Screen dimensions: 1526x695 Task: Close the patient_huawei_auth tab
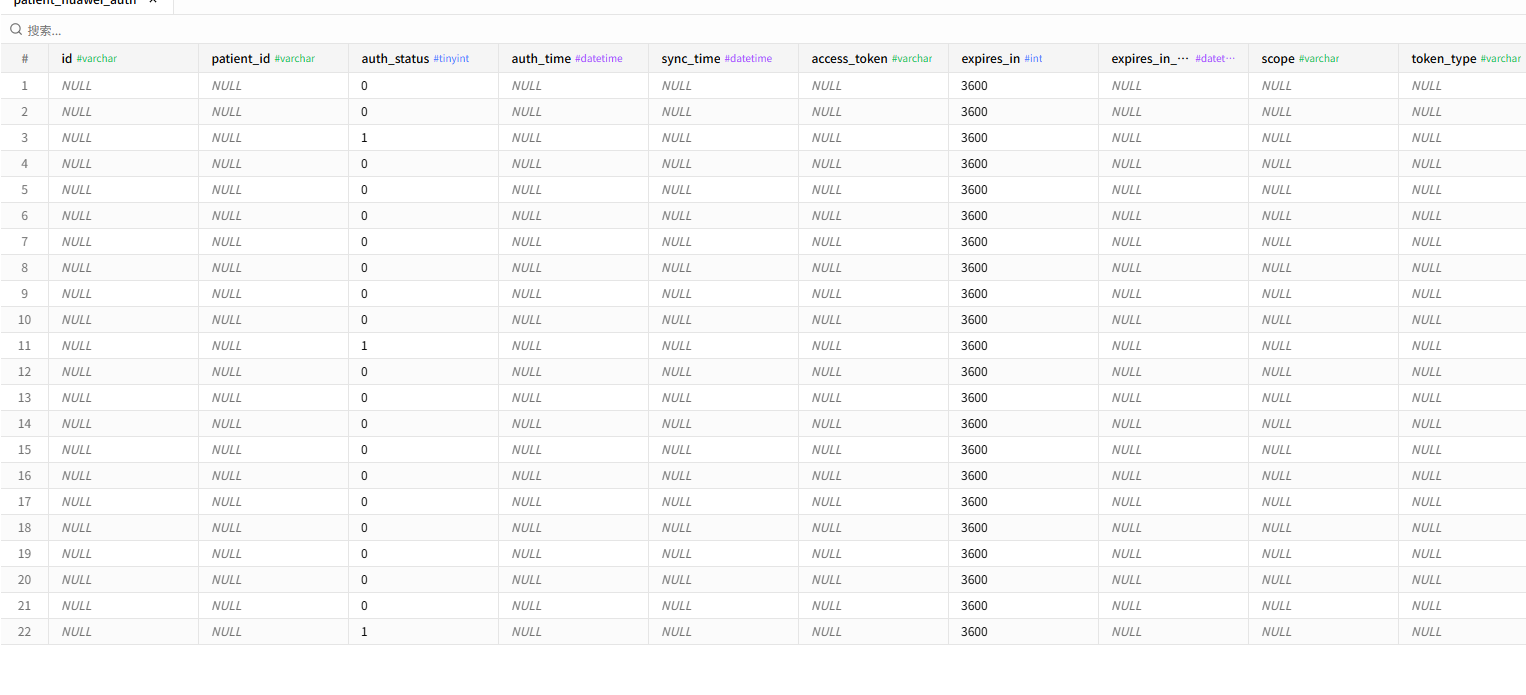(153, 3)
